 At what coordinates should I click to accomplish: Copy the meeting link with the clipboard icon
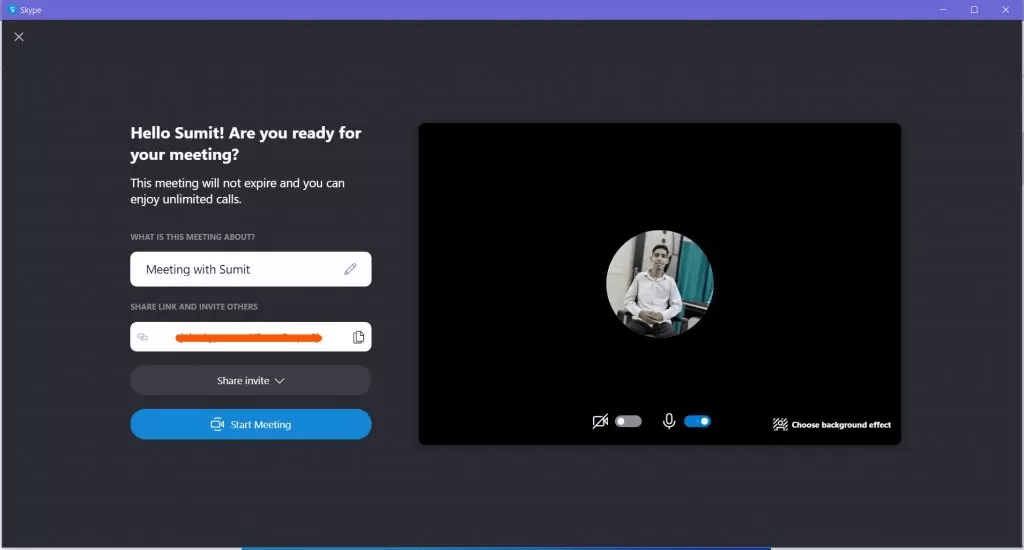tap(358, 337)
